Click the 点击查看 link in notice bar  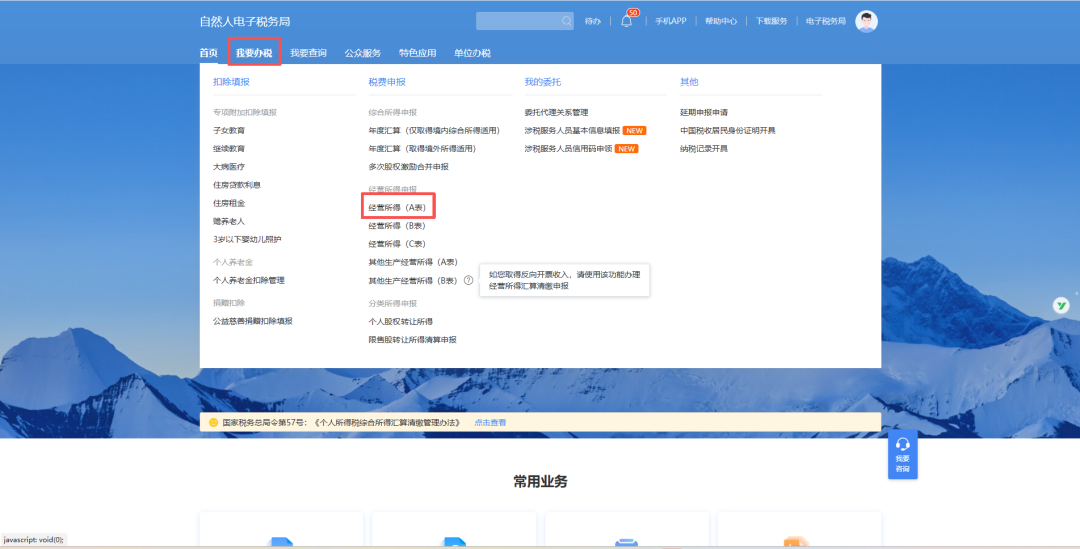click(490, 423)
